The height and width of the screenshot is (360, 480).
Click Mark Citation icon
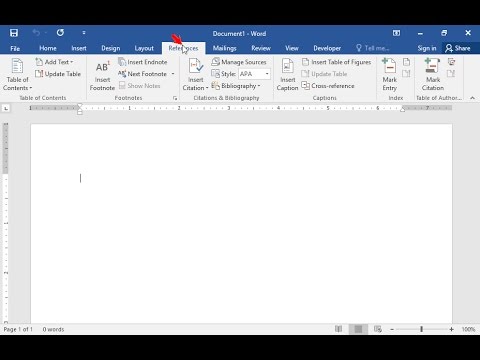[433, 75]
